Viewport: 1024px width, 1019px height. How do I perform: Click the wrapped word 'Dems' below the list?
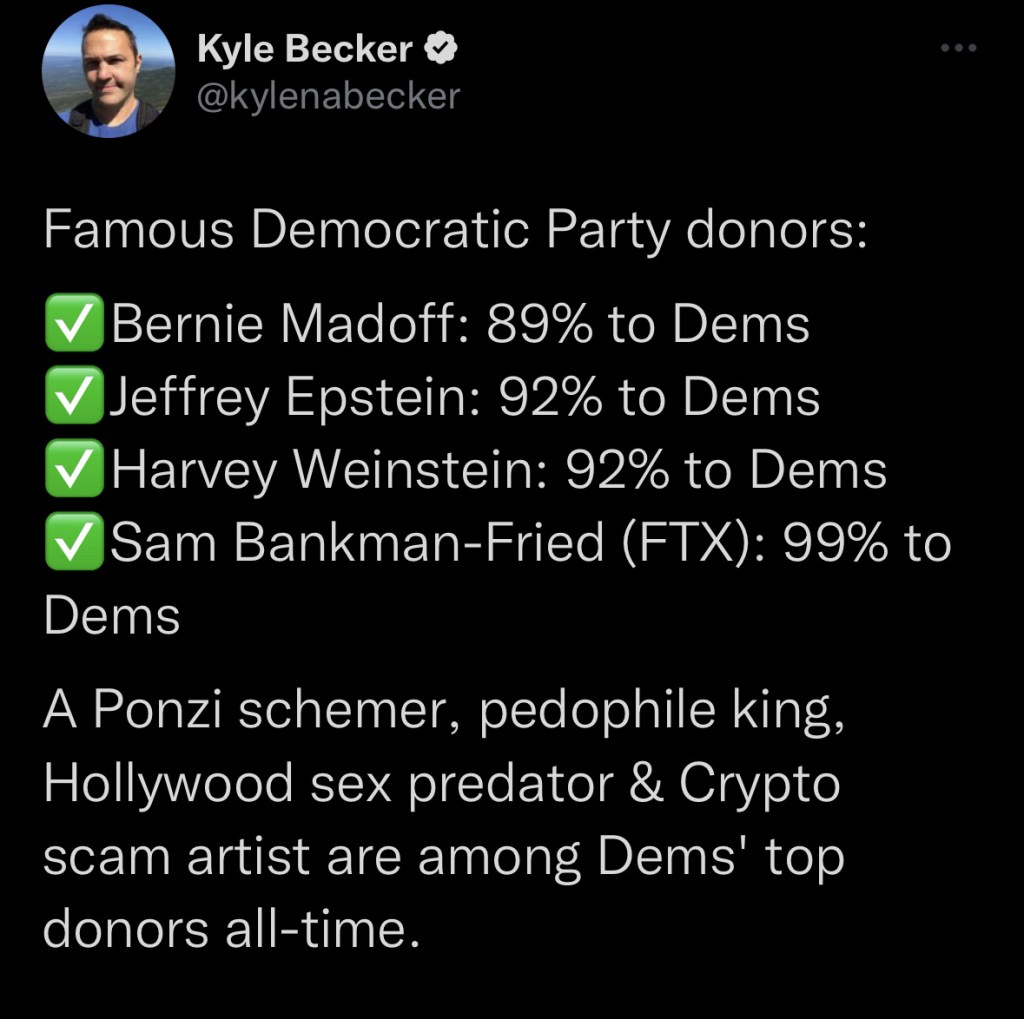tap(111, 616)
